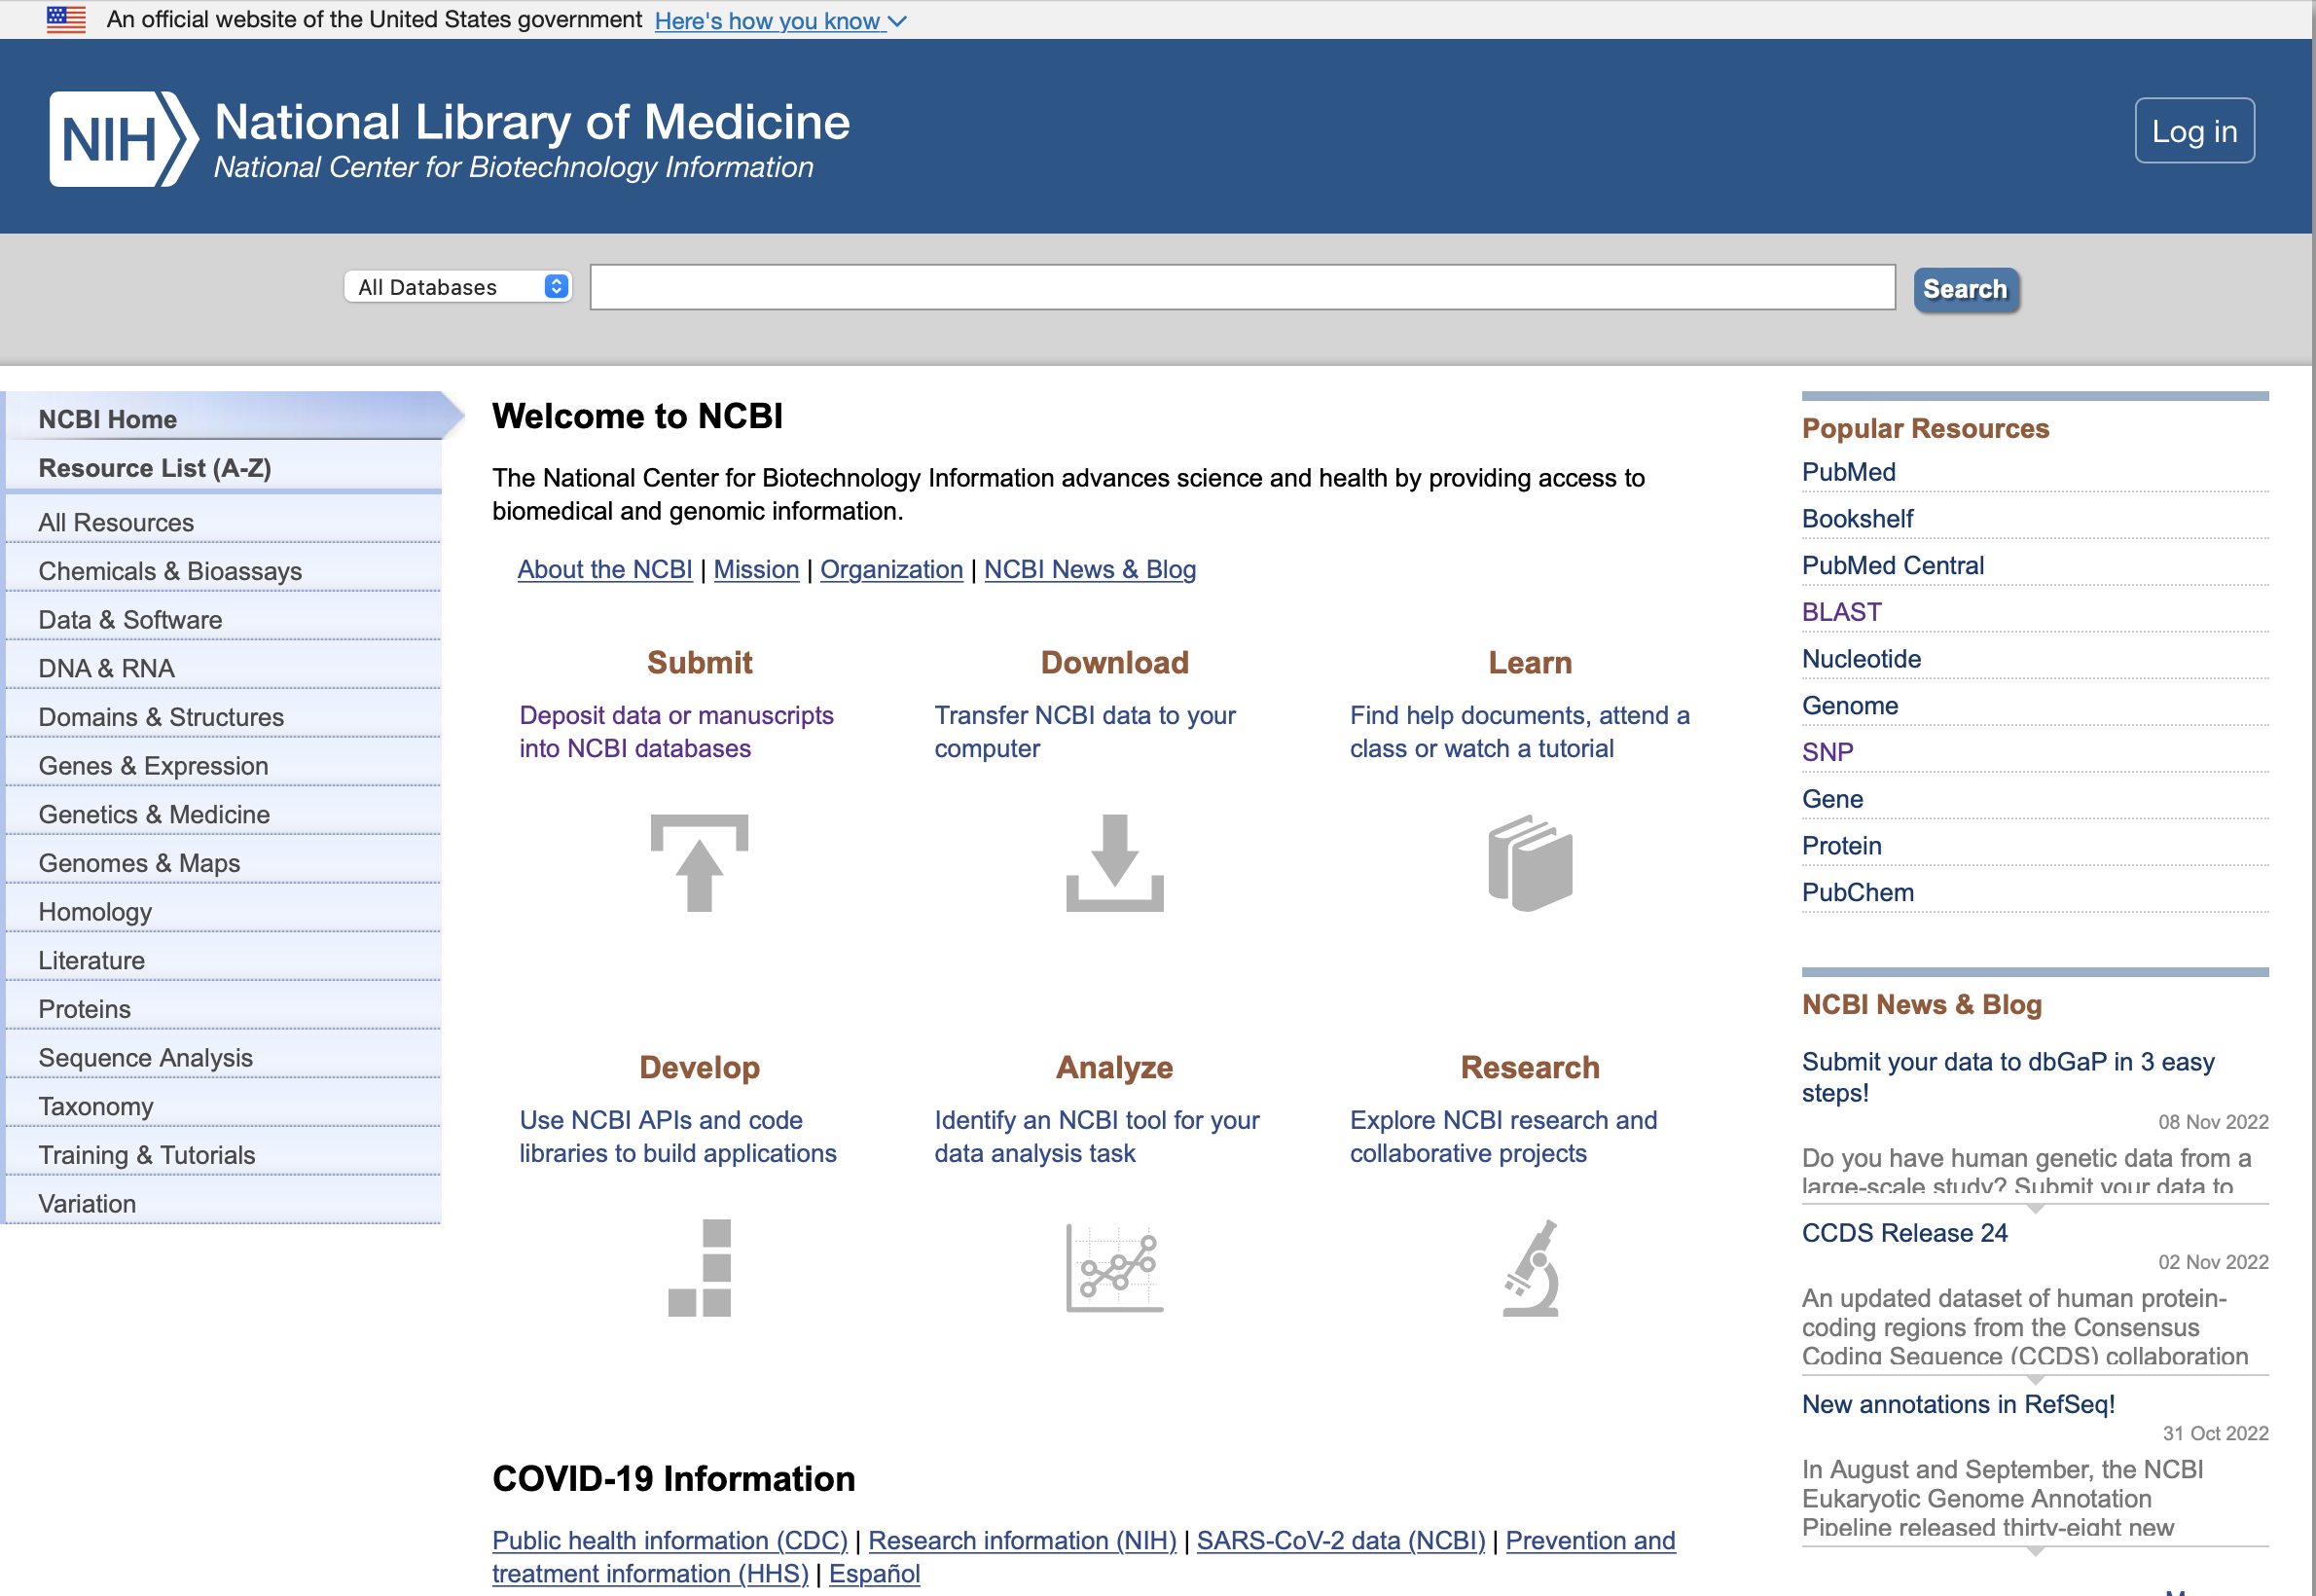The width and height of the screenshot is (2316, 1596).
Task: Expand "Here's how you know" disclosure
Action: pos(780,20)
